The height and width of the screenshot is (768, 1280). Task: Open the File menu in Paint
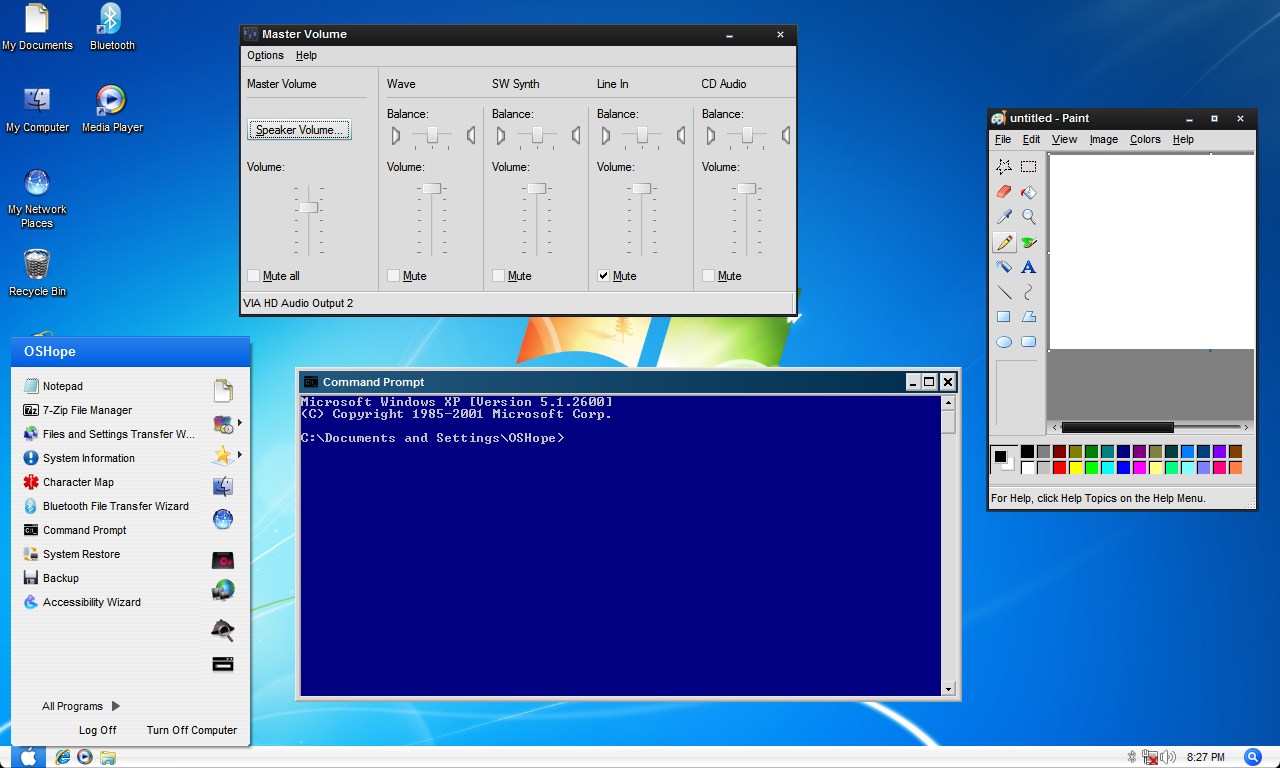tap(1003, 140)
